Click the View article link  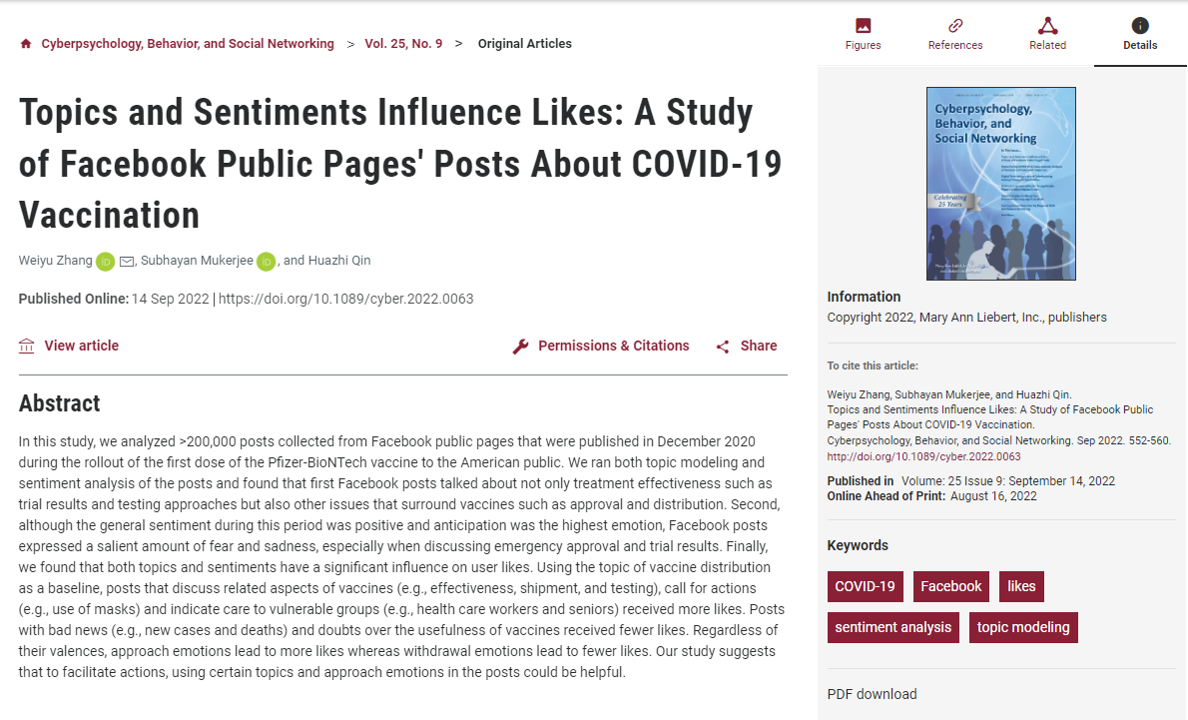tap(81, 346)
